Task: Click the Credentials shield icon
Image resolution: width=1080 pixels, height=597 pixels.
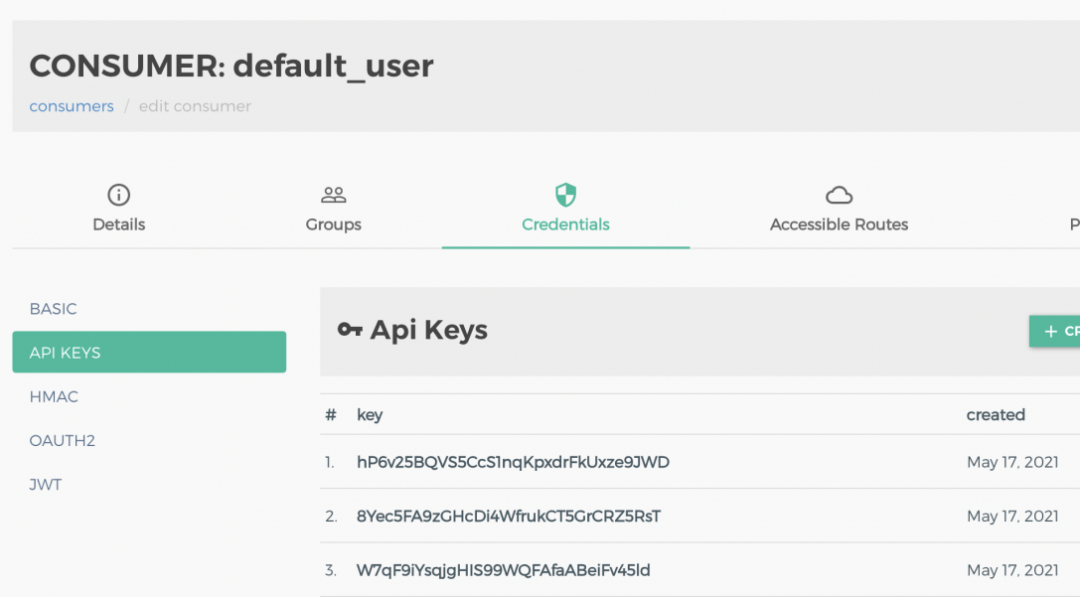Action: pos(566,194)
